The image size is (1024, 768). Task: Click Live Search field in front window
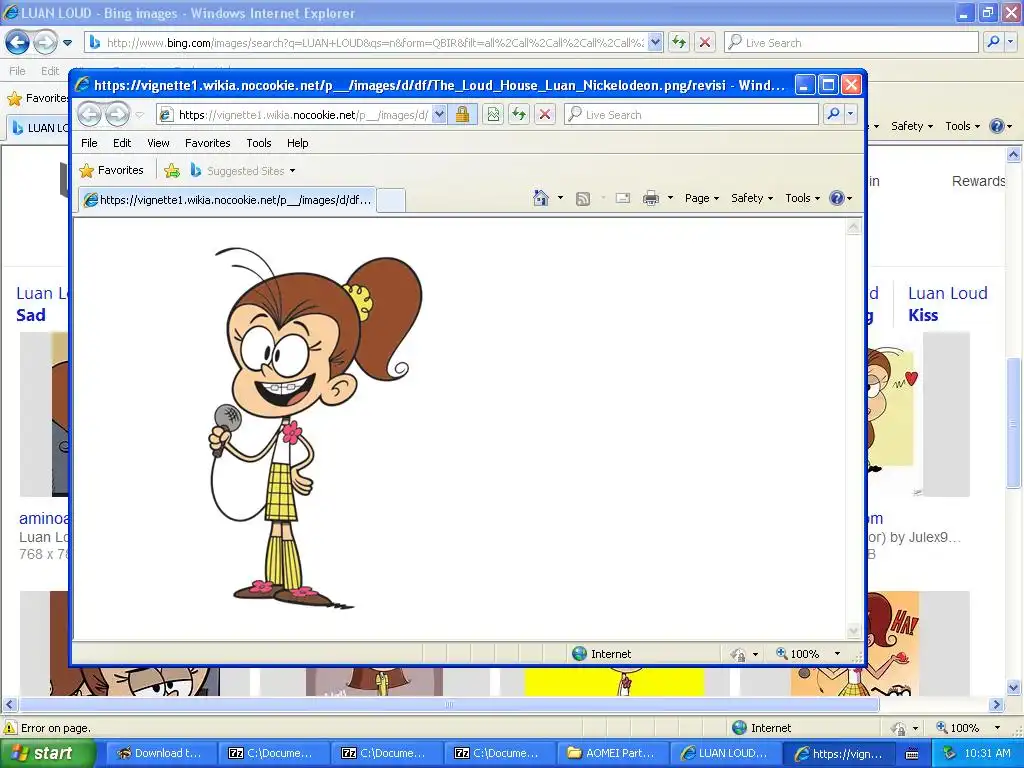pos(691,114)
